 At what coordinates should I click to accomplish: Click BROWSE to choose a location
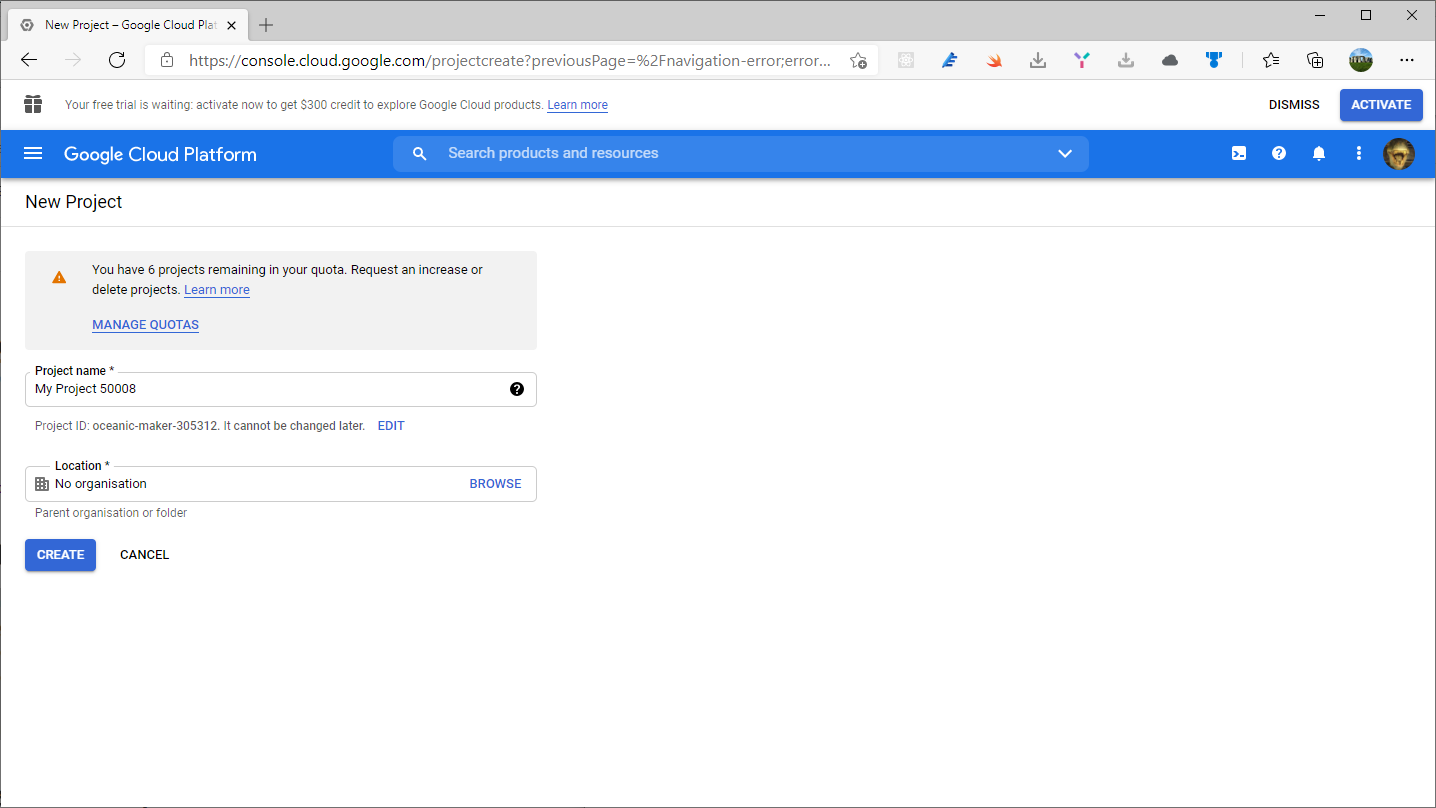[x=495, y=483]
